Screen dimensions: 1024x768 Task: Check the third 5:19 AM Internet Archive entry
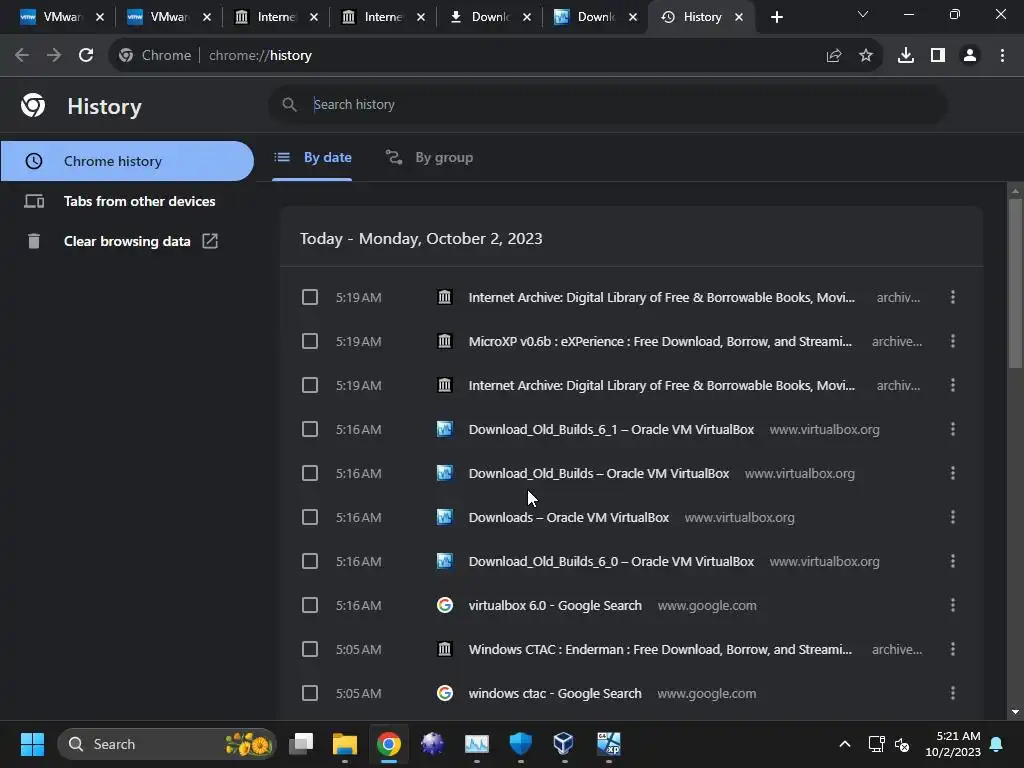(310, 385)
